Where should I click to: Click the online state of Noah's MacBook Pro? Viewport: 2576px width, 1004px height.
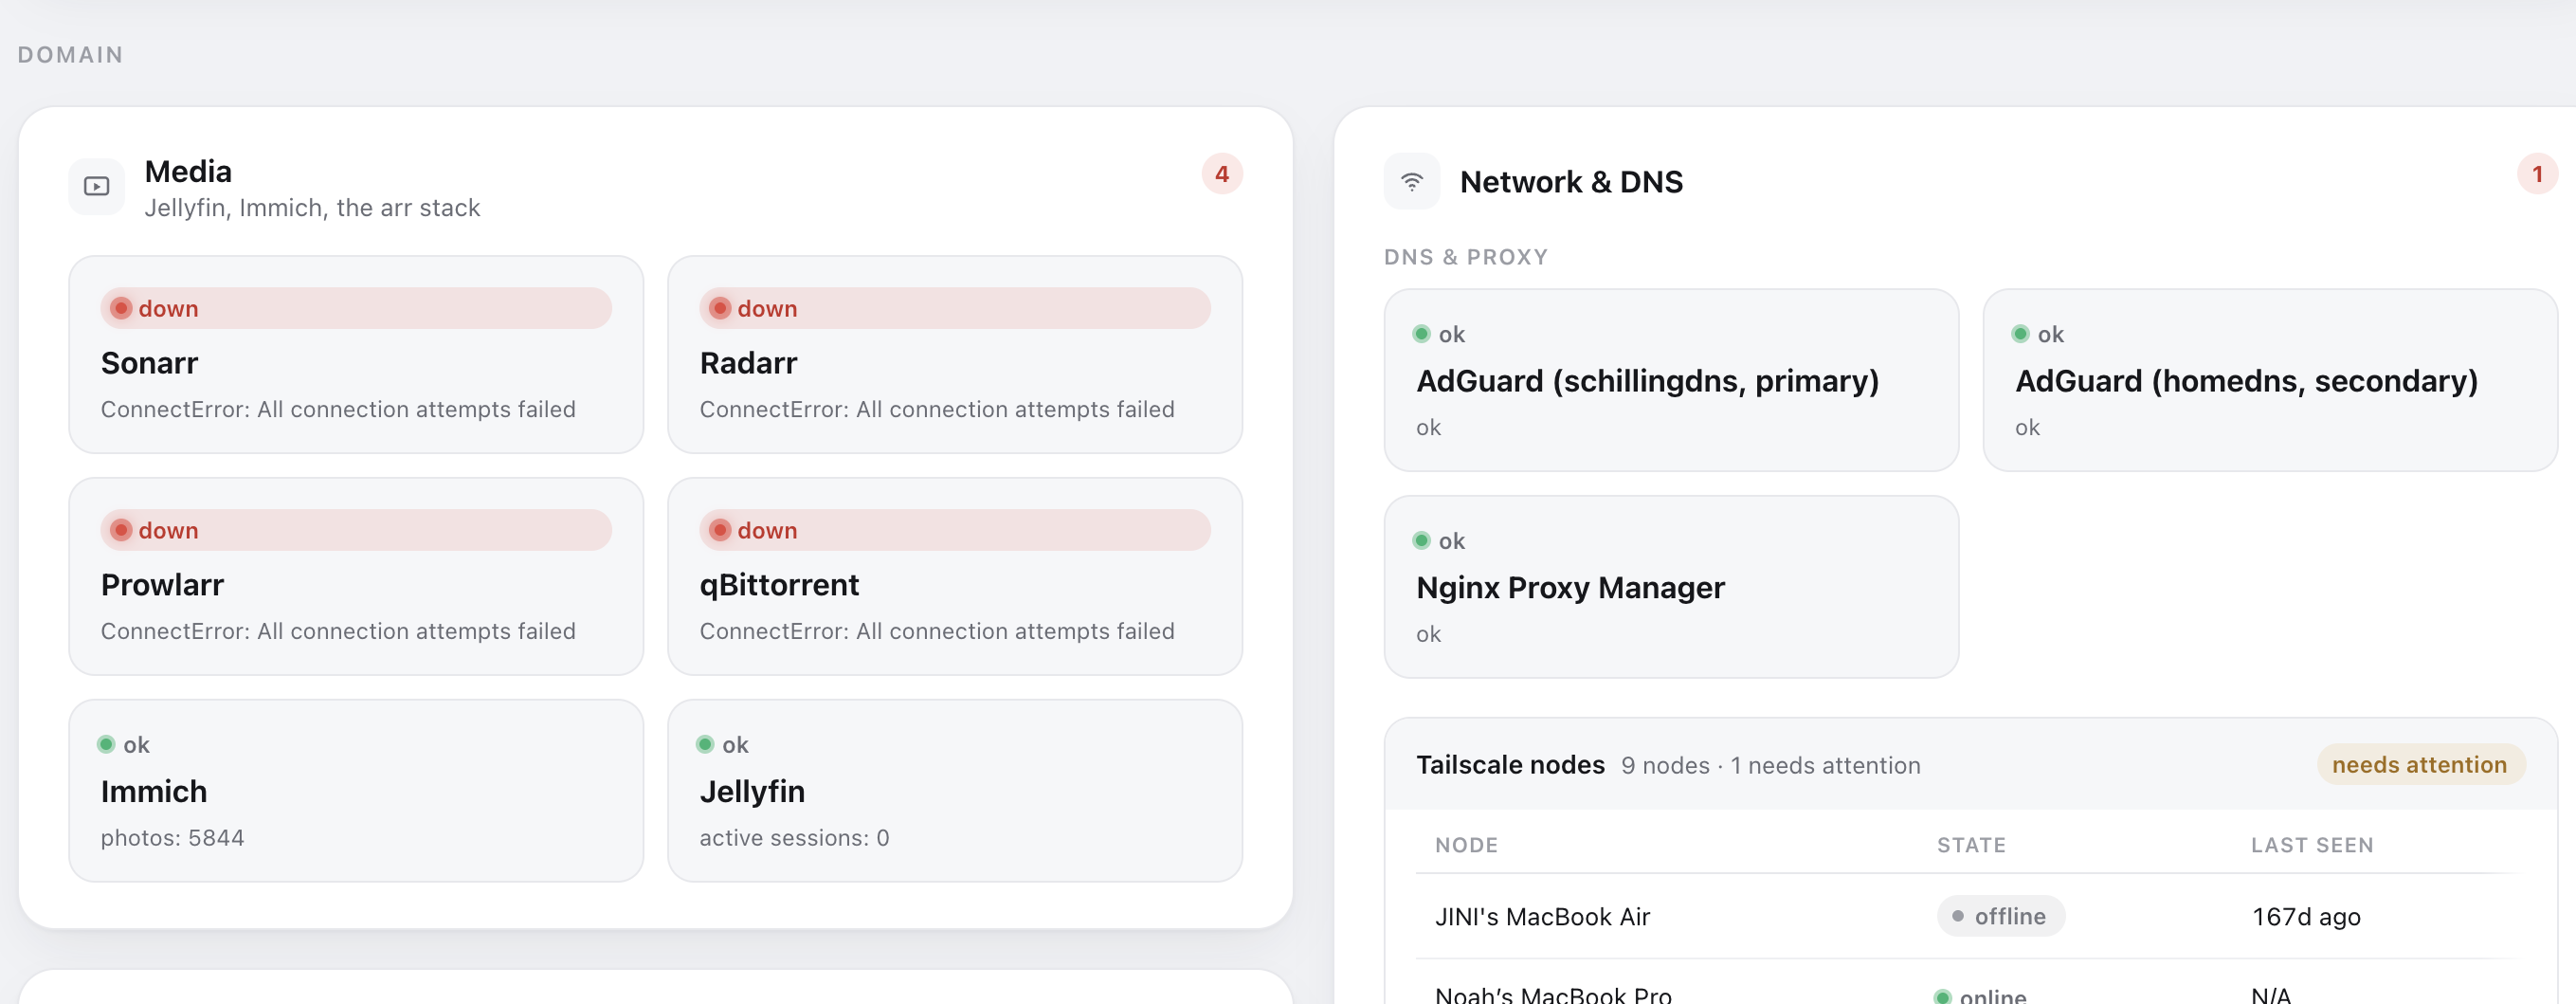tap(1980, 996)
